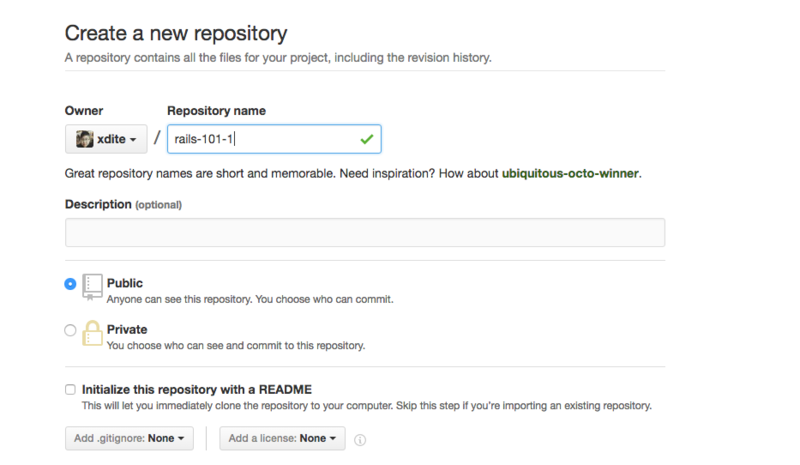Click the green checkmark validation icon
Viewport: 800px width, 465px height.
tap(367, 139)
